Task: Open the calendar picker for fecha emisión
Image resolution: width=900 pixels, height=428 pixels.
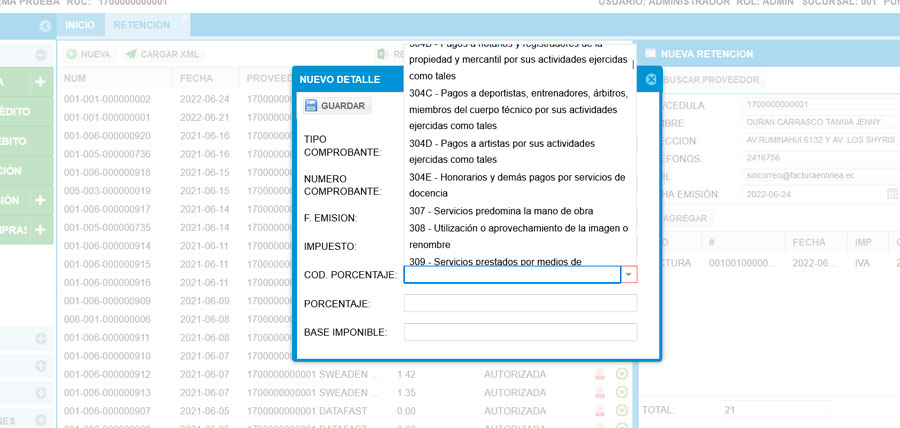Action: coord(893,194)
